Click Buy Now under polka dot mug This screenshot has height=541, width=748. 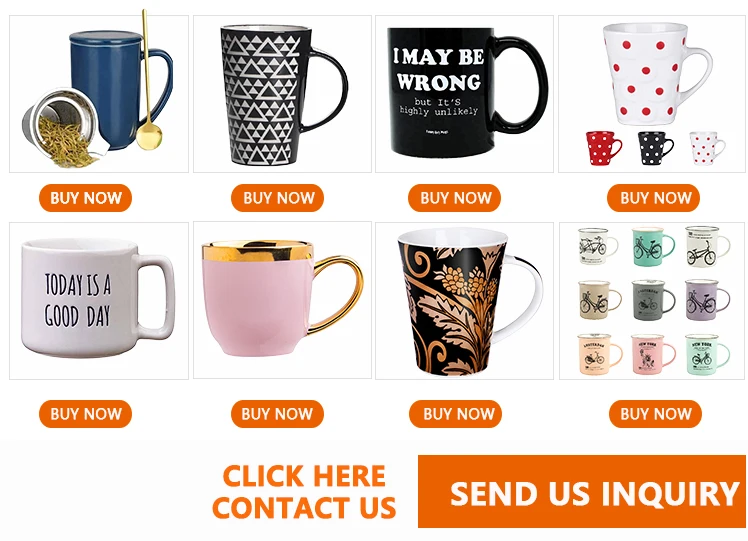[654, 198]
